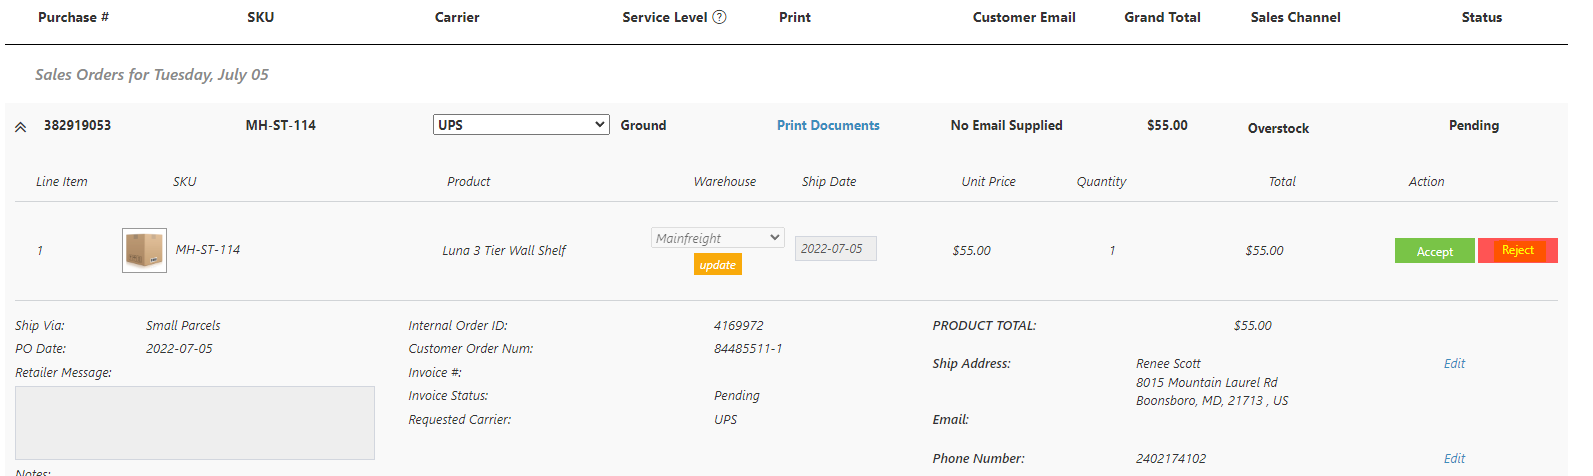The height and width of the screenshot is (476, 1593).
Task: Open the UPS carrier dropdown
Action: [521, 125]
